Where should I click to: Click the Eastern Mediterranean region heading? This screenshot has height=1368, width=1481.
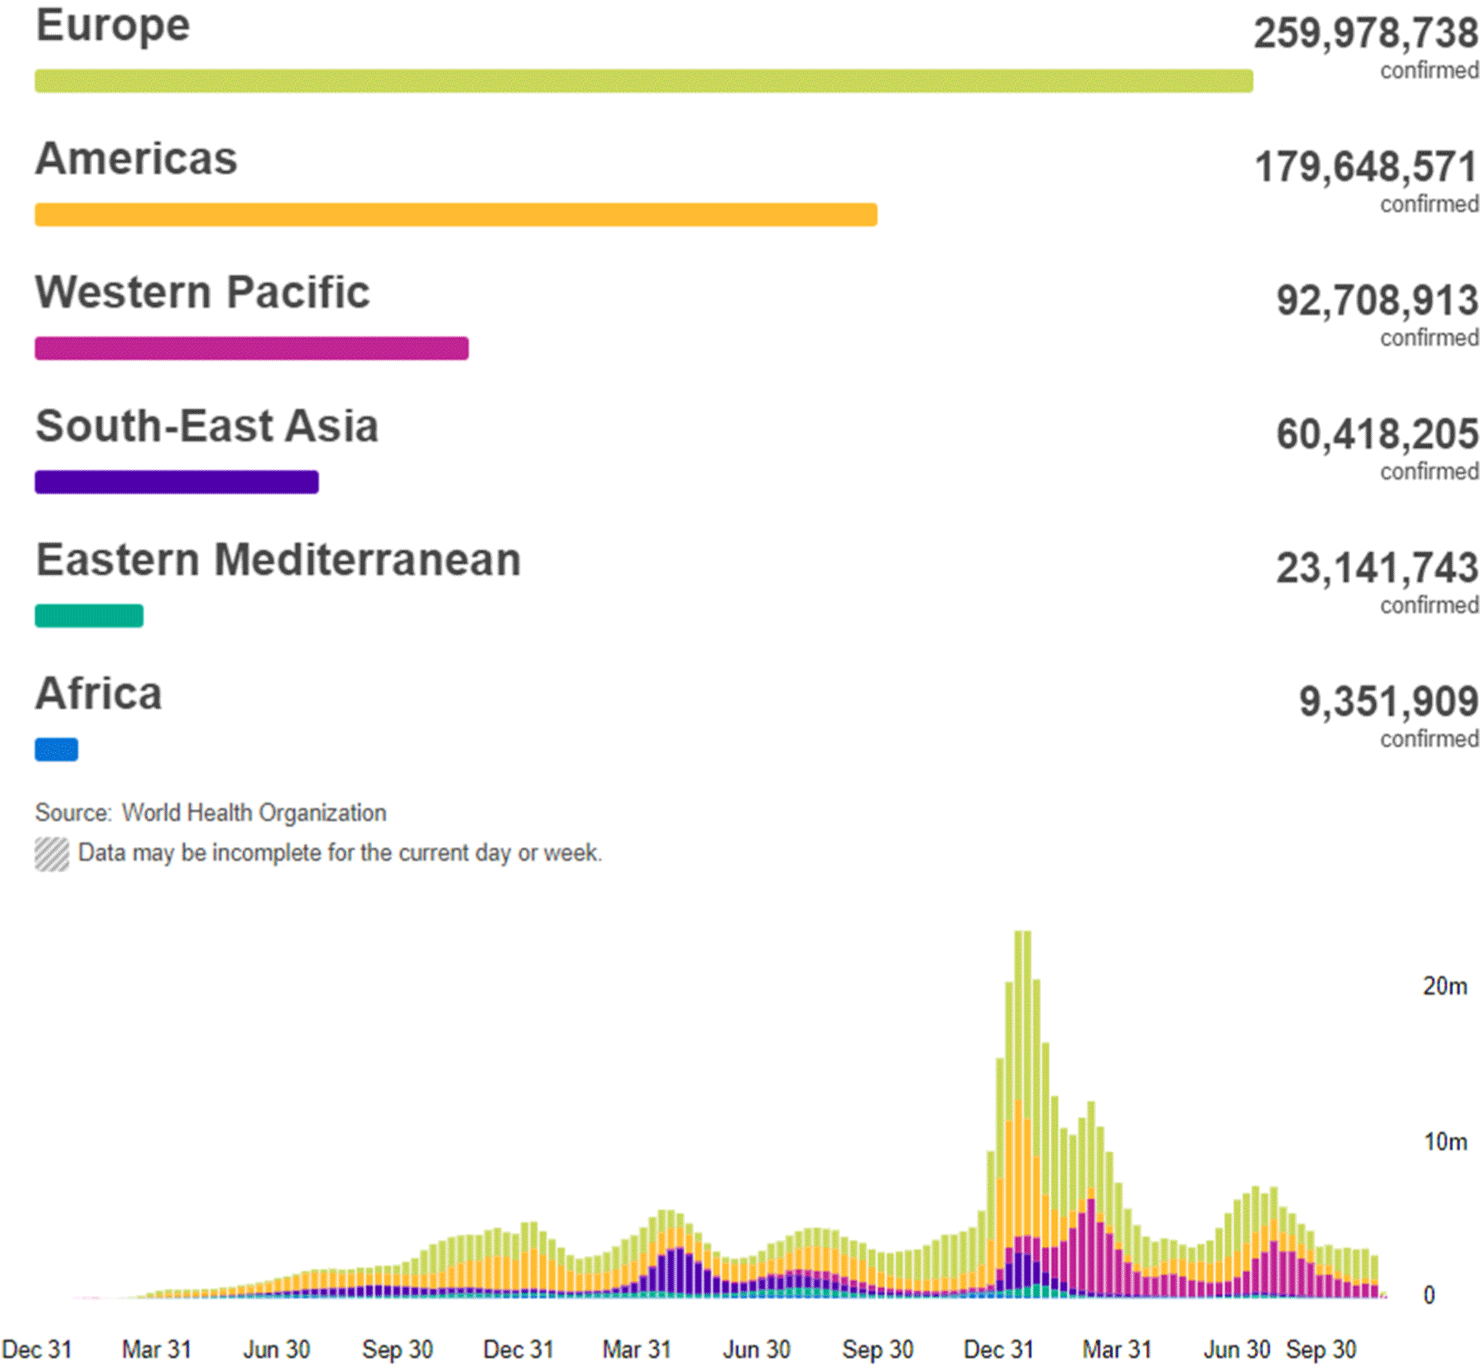coord(278,560)
